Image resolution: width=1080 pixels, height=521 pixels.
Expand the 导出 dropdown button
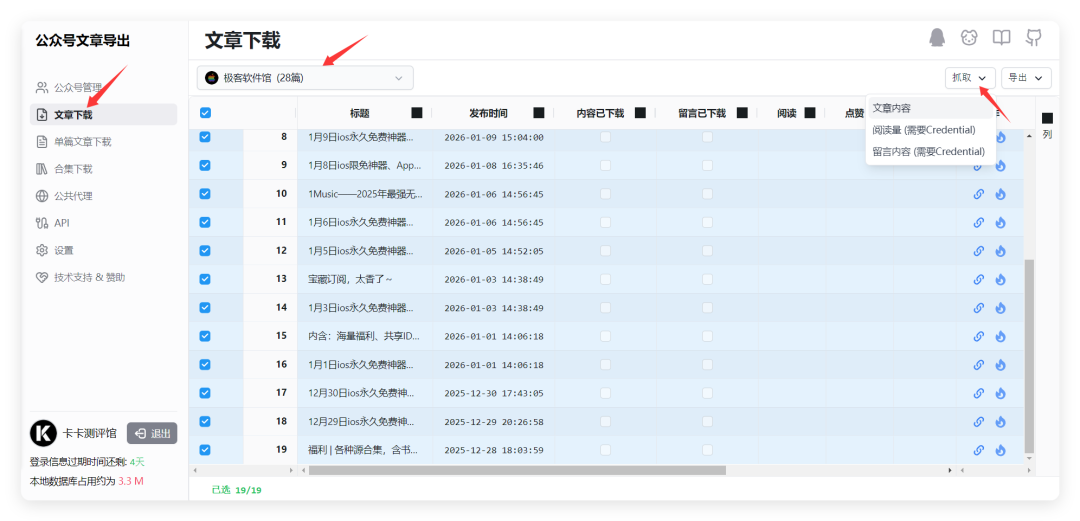[x=1026, y=78]
